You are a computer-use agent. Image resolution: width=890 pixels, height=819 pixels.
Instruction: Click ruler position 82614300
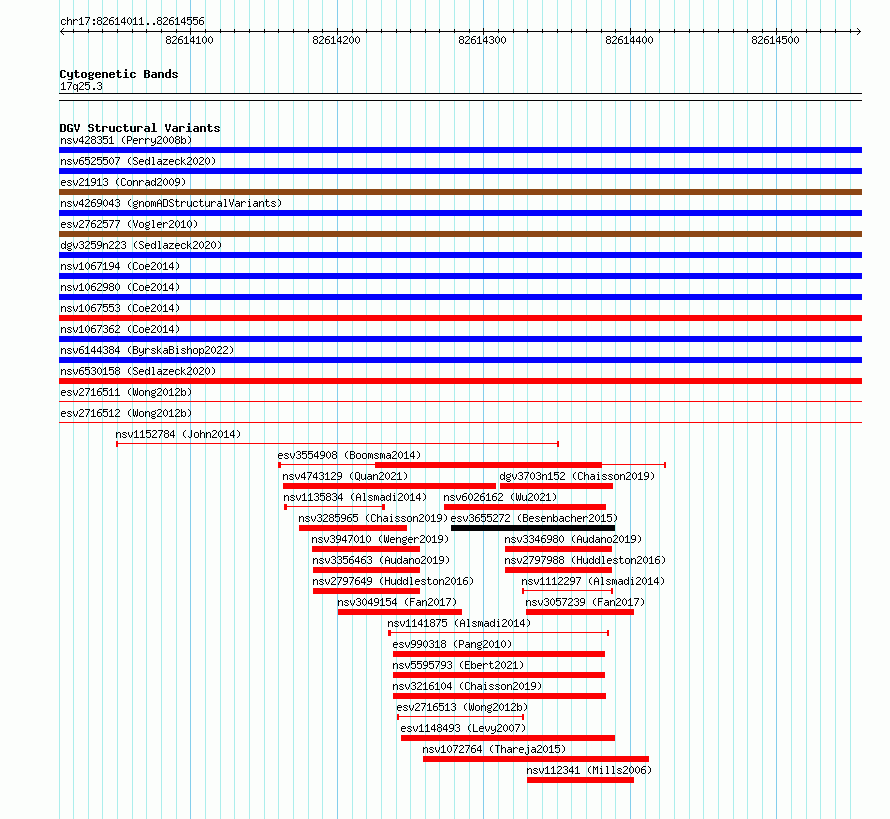click(x=482, y=40)
